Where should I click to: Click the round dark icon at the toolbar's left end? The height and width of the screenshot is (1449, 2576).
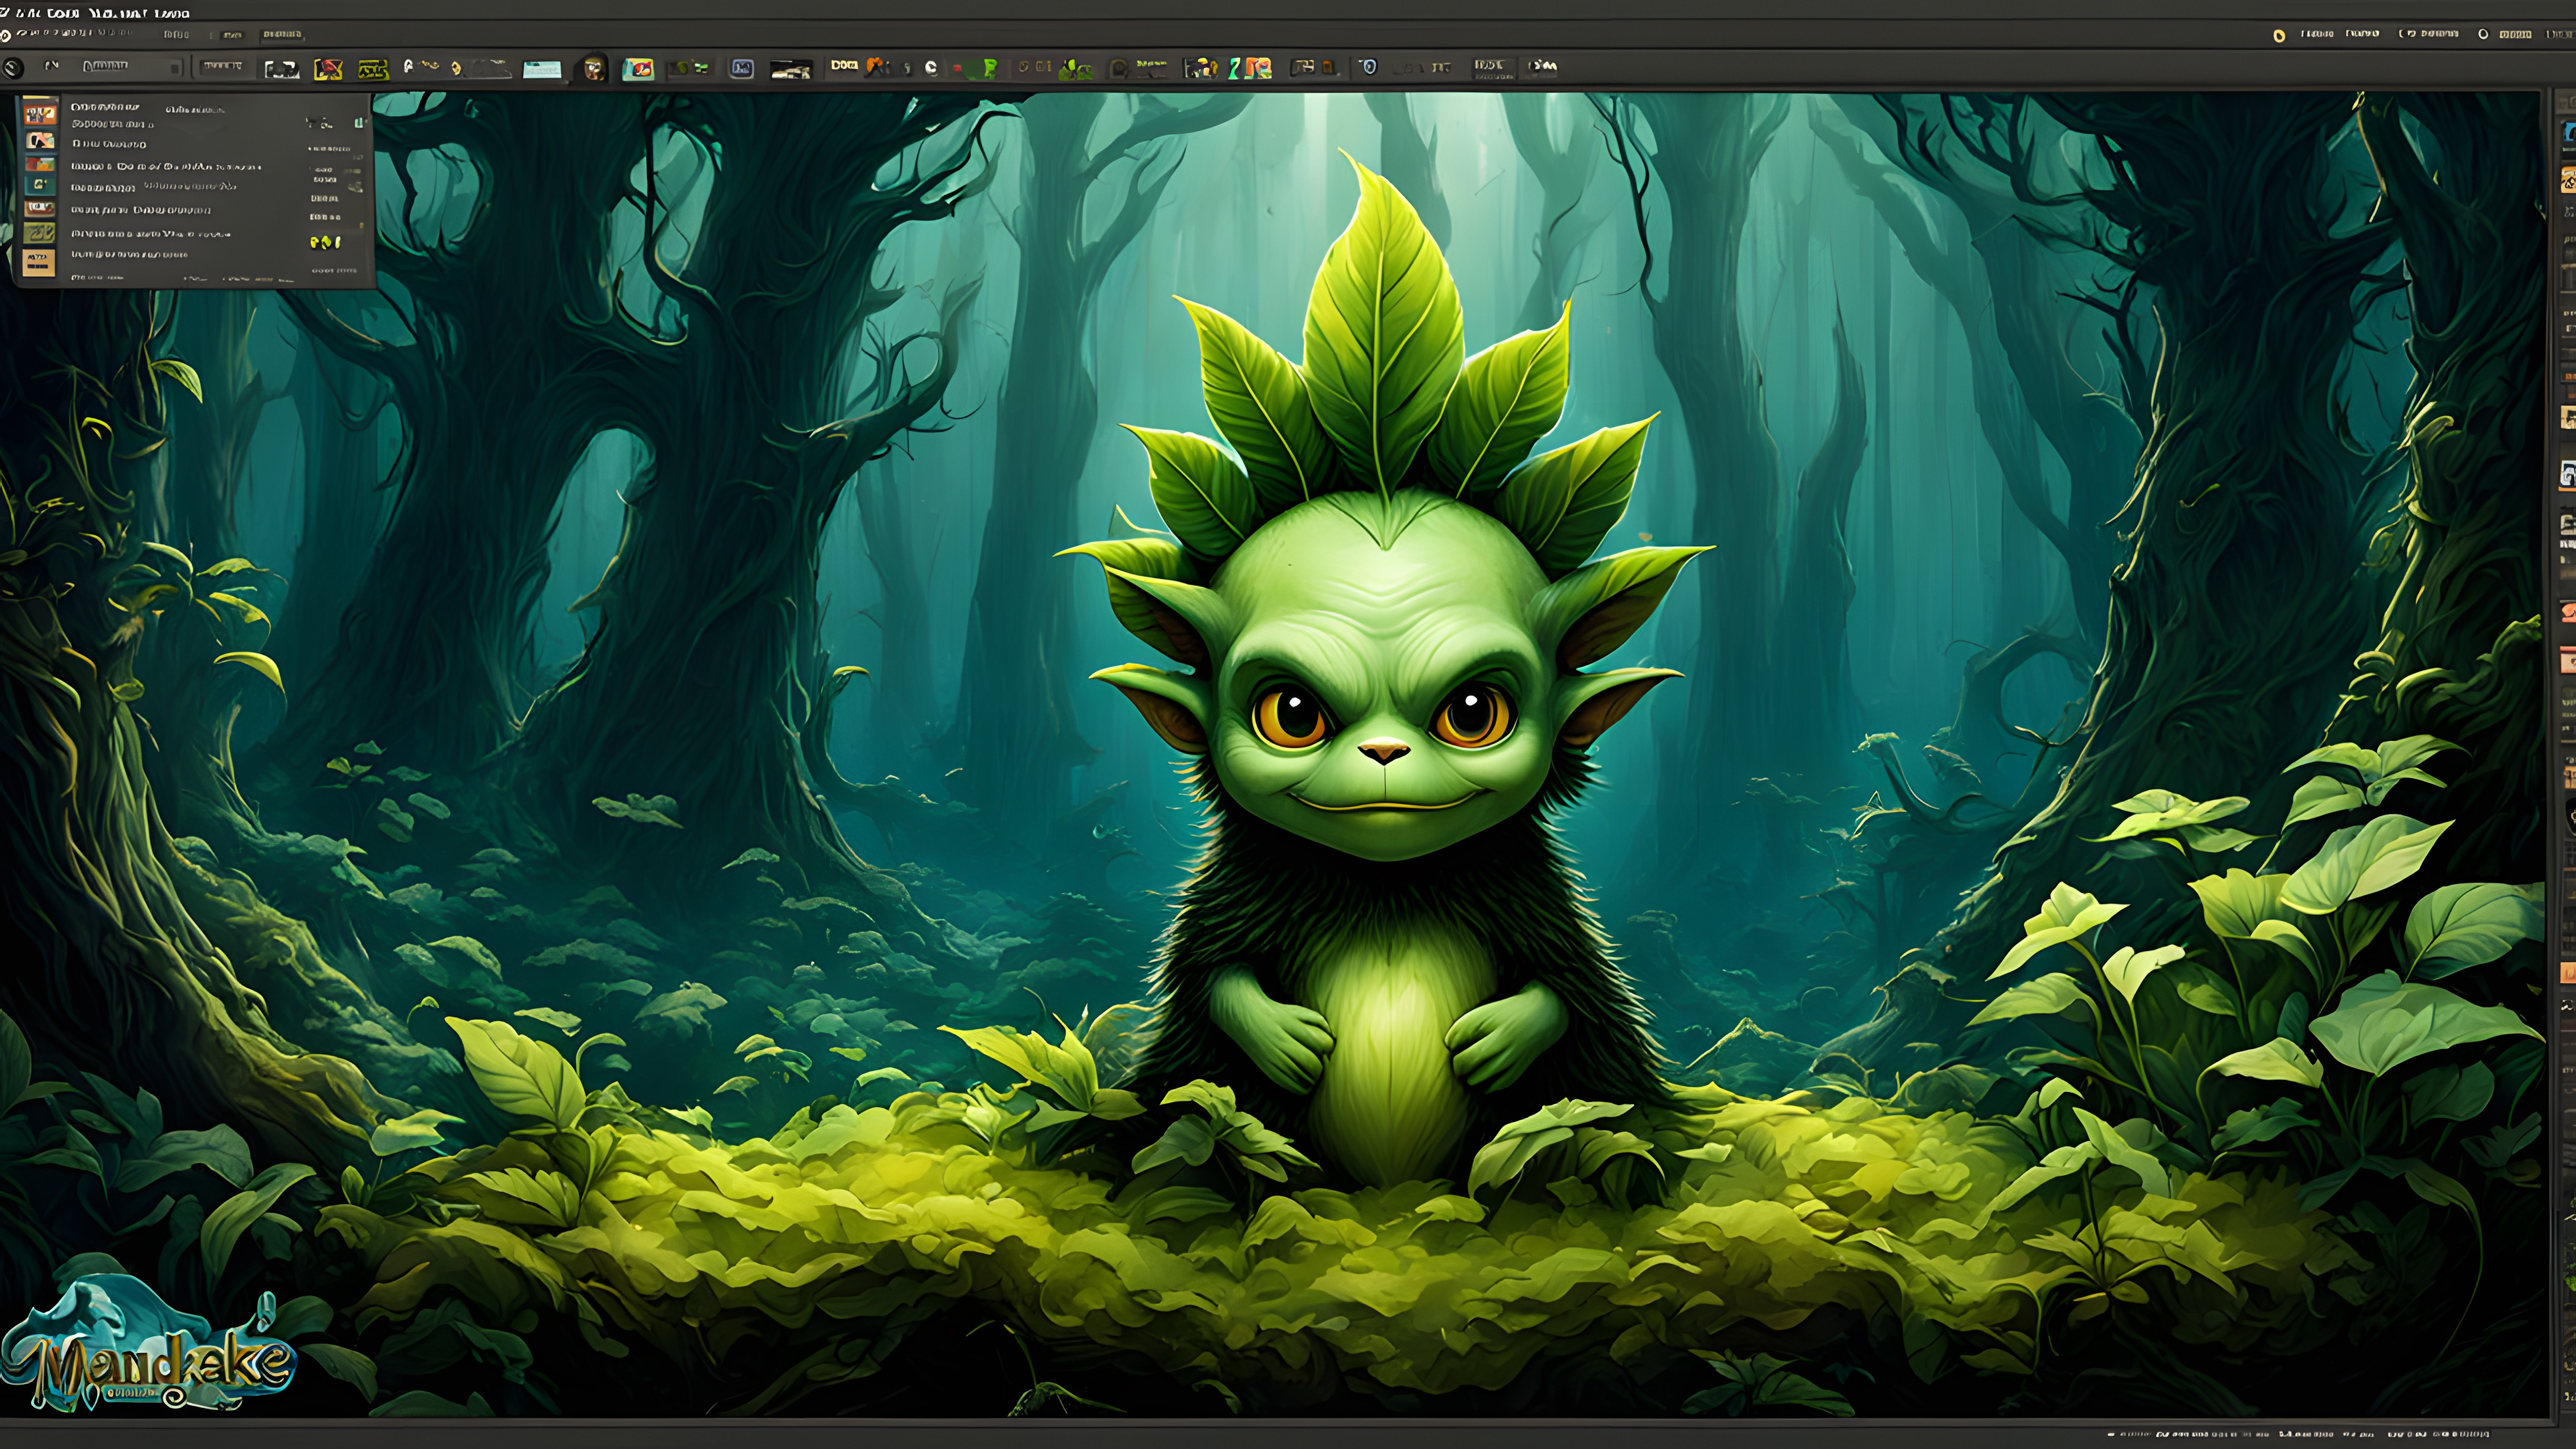[x=12, y=68]
